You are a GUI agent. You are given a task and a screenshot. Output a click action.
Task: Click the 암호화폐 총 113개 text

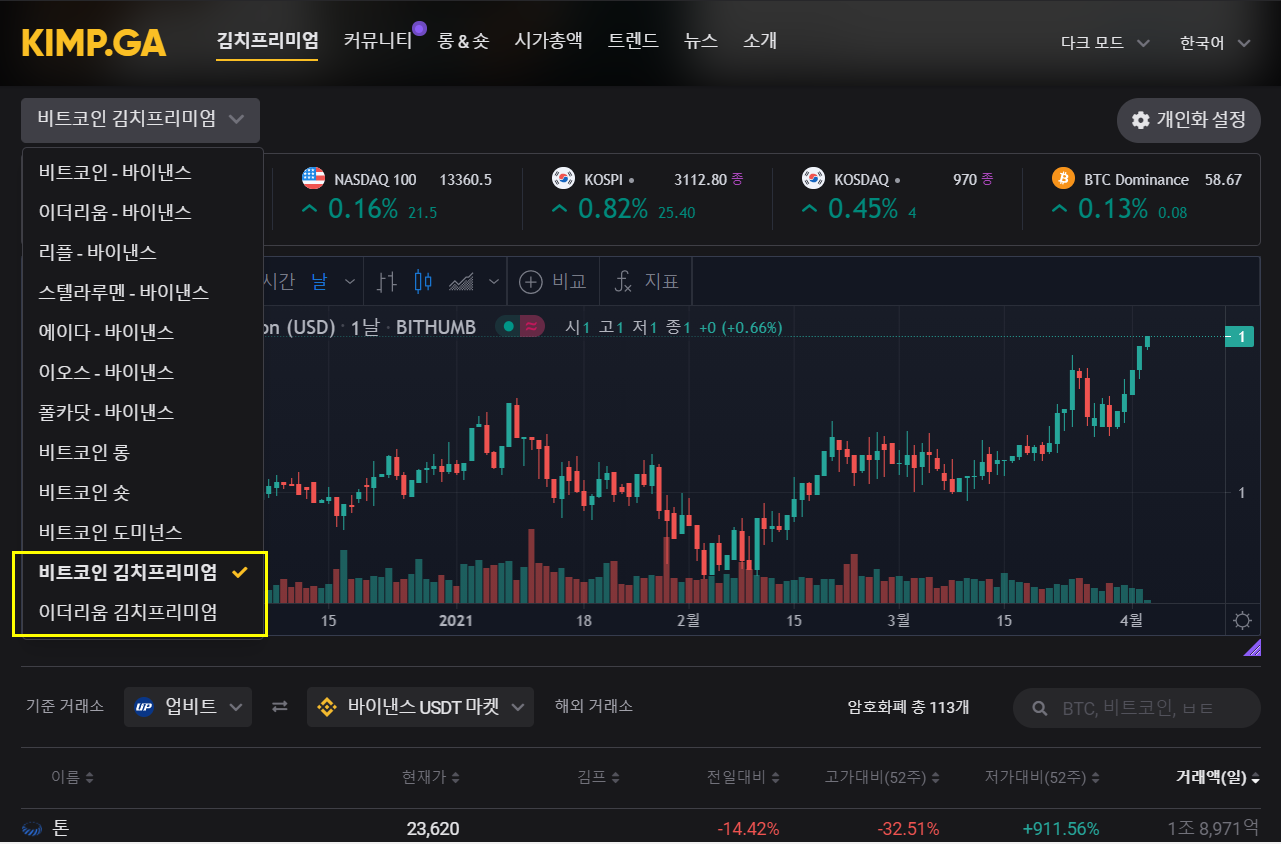(x=908, y=707)
